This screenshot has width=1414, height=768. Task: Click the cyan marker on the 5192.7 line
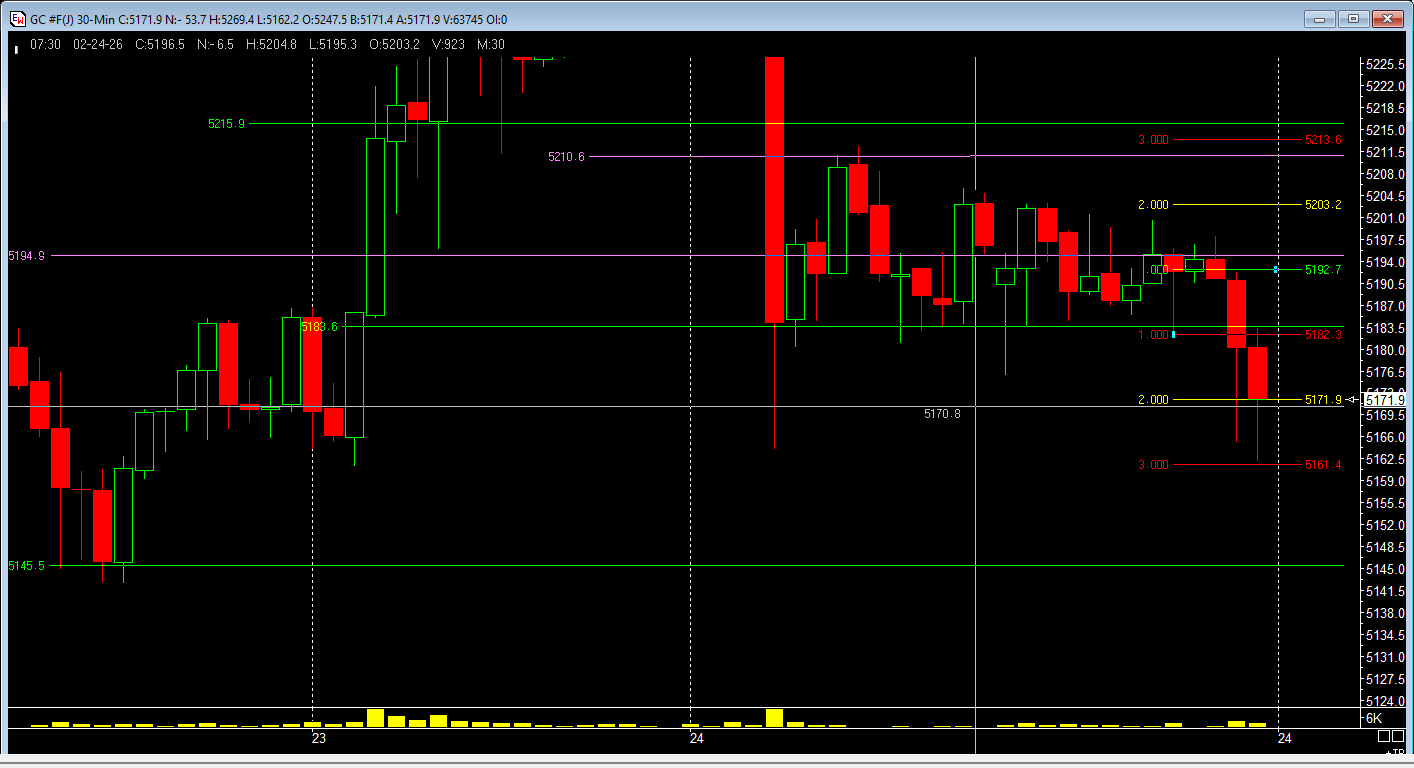pos(1276,270)
